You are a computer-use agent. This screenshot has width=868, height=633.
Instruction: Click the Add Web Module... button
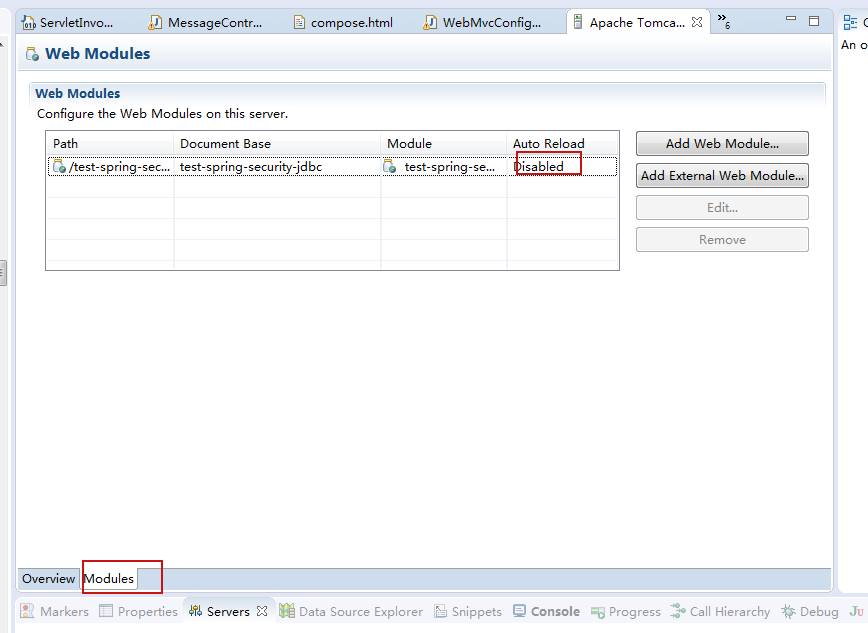[x=722, y=143]
